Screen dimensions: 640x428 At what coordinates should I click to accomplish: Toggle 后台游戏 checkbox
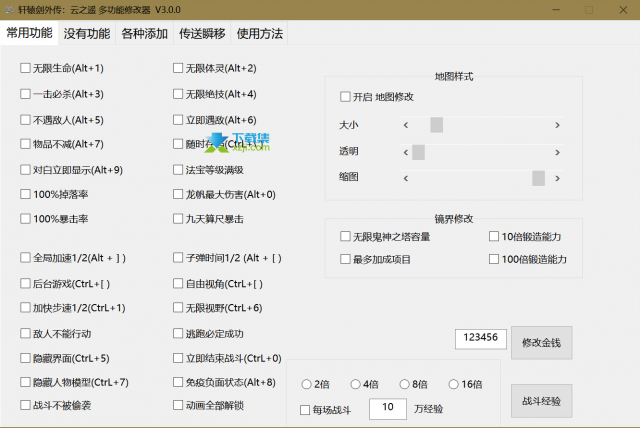[x=25, y=284]
